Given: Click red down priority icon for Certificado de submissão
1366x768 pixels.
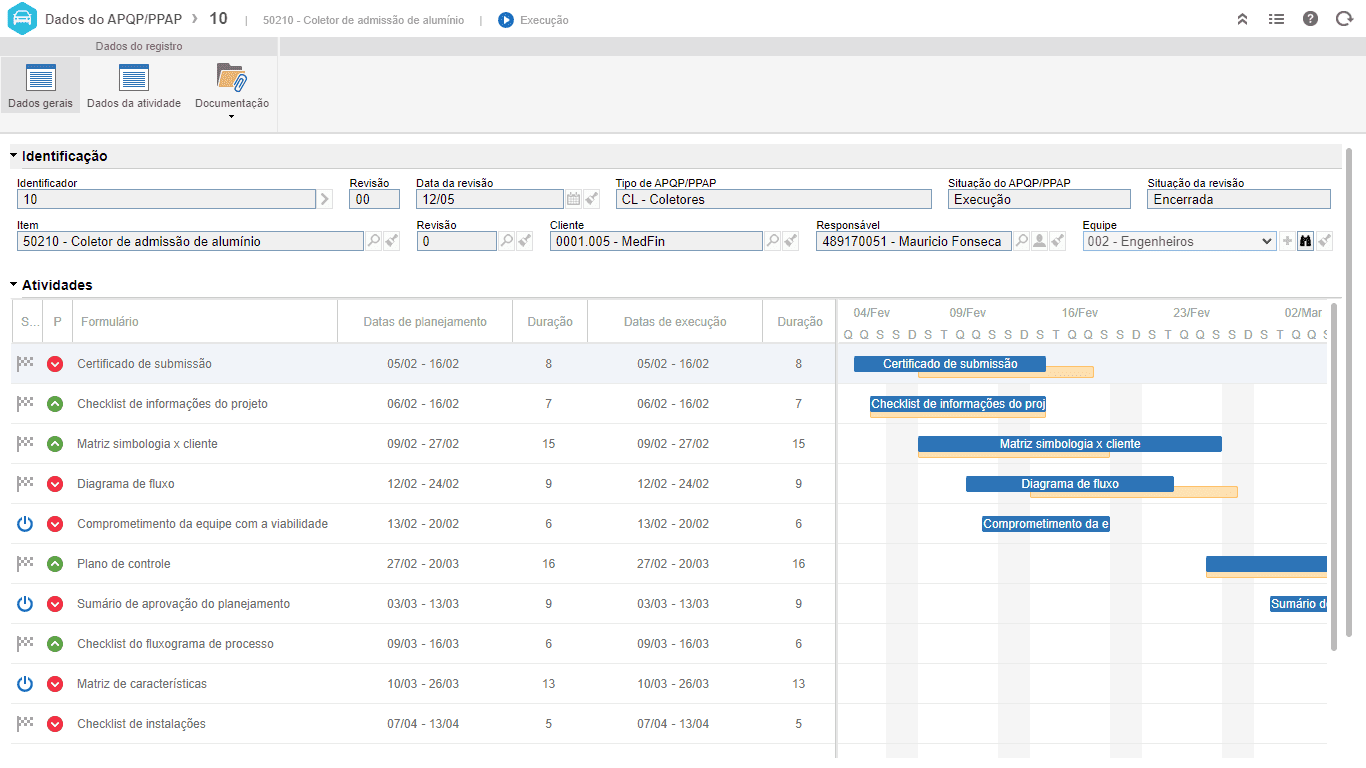Looking at the screenshot, I should pos(55,364).
